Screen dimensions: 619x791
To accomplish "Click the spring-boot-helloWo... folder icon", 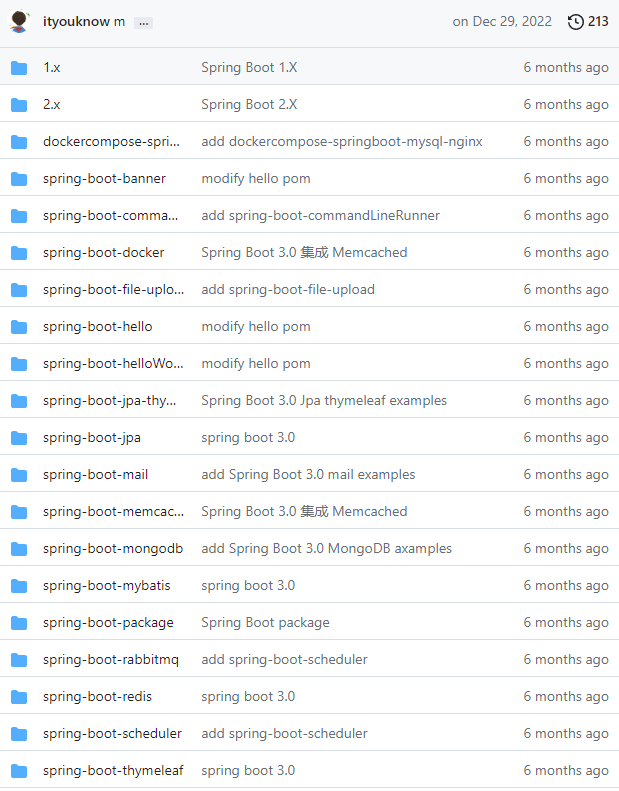I will [x=19, y=364].
